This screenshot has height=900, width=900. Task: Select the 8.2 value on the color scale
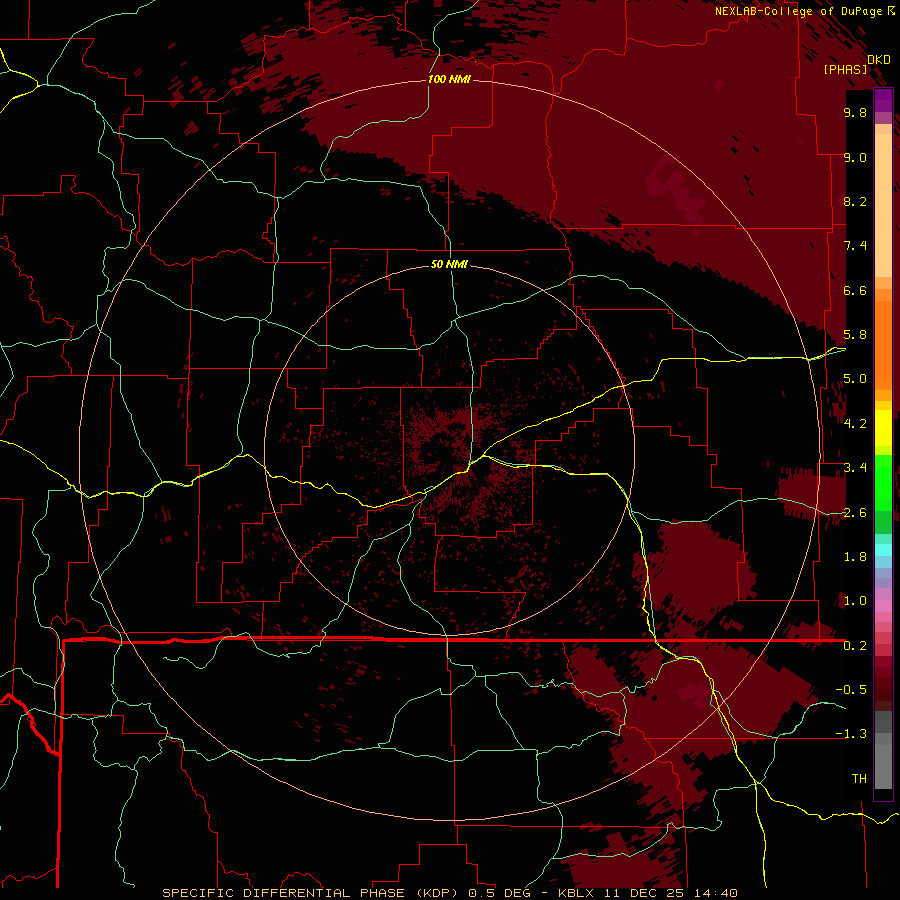[x=855, y=201]
